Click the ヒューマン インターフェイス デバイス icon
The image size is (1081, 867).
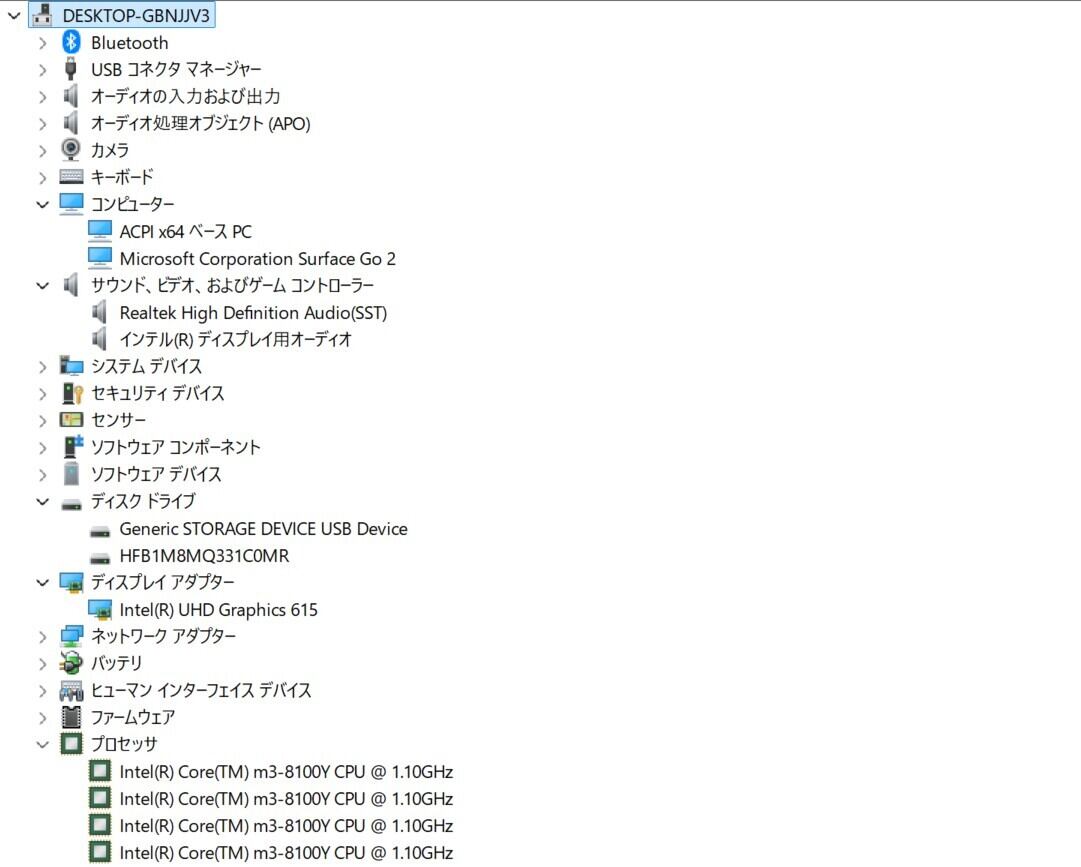tap(71, 691)
